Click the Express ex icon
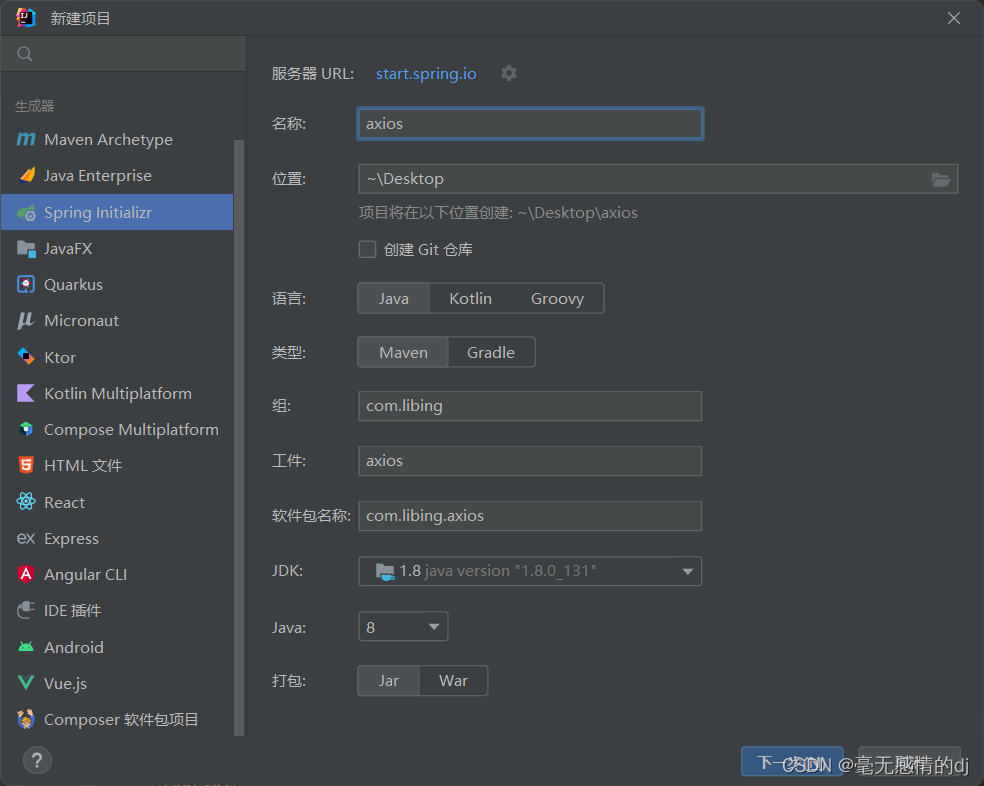 26,538
